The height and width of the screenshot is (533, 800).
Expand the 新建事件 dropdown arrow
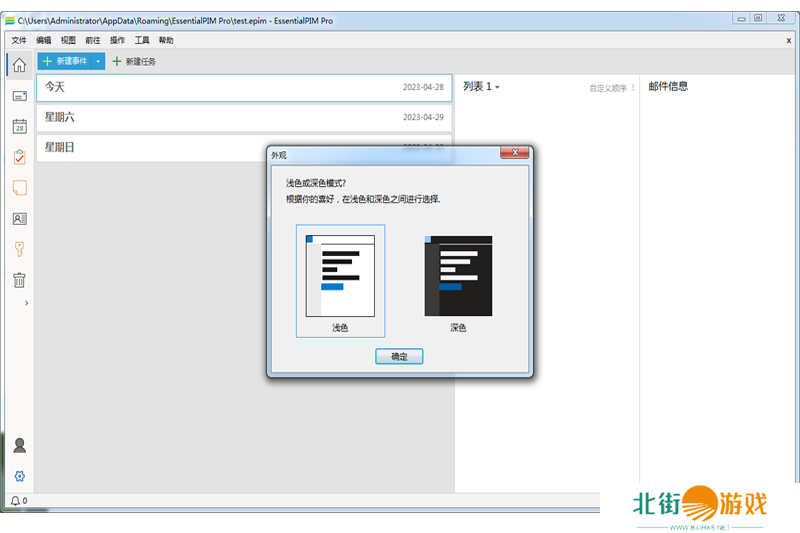pos(98,62)
